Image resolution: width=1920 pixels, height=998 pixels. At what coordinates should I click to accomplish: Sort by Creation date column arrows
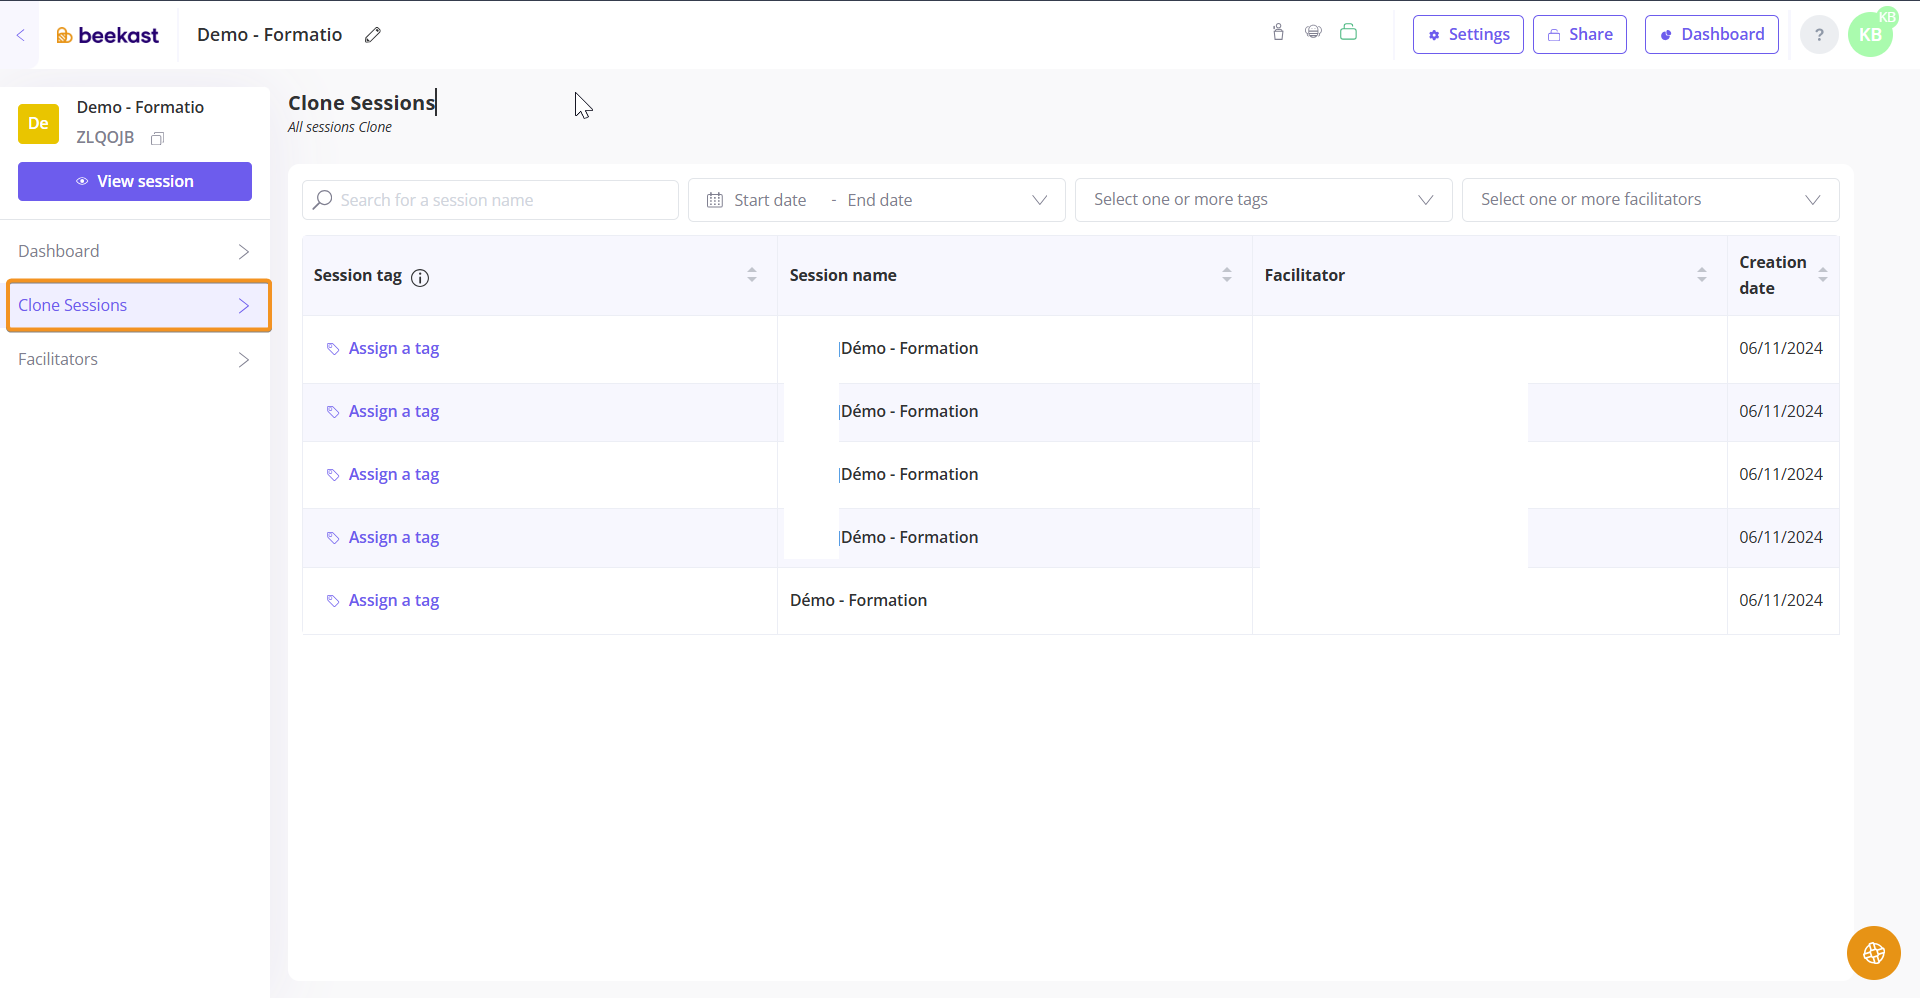(x=1823, y=275)
